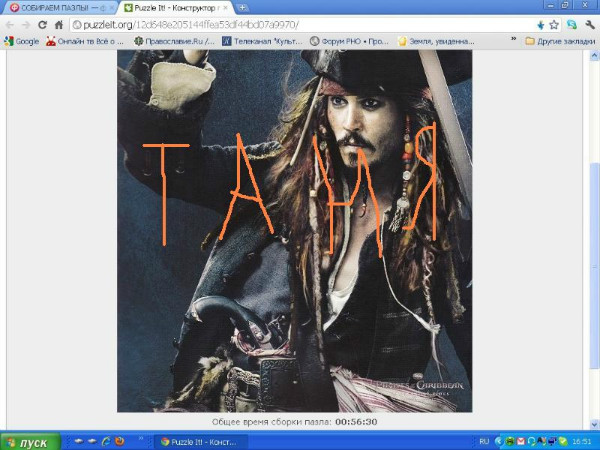Open the Google bookmark
The image size is (600, 450).
click(21, 41)
